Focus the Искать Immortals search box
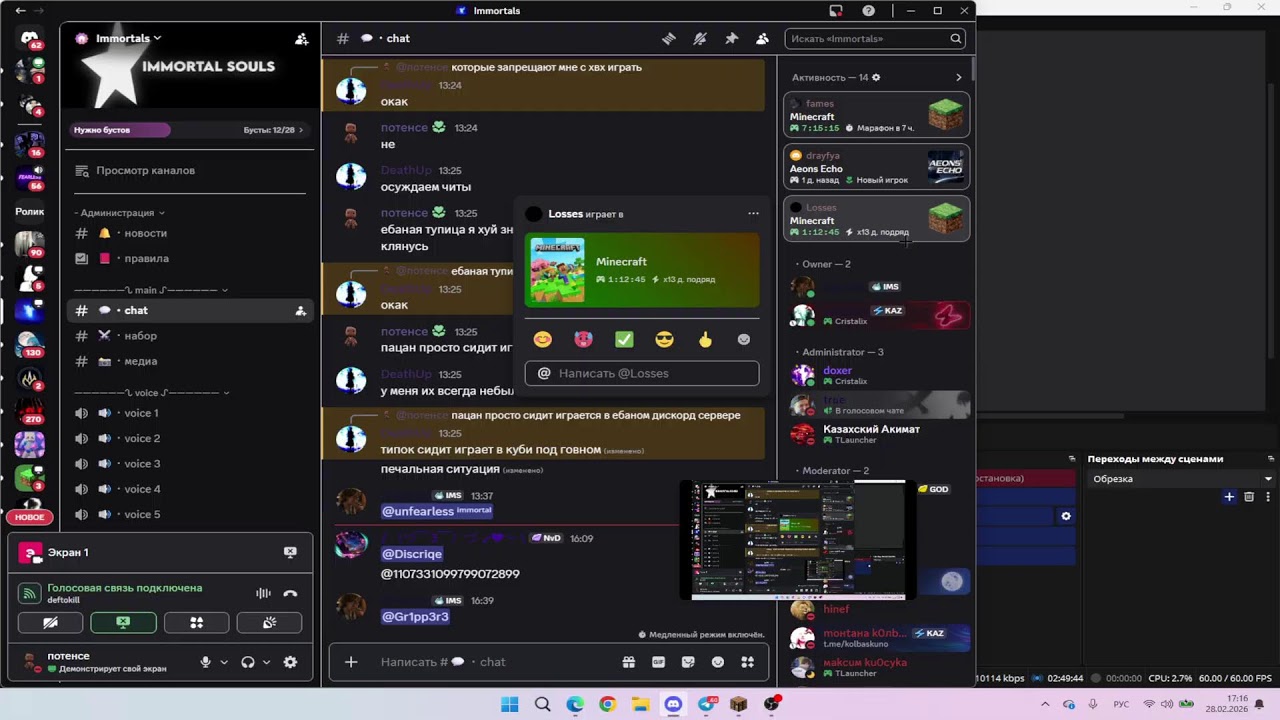The width and height of the screenshot is (1280, 720). (x=876, y=39)
